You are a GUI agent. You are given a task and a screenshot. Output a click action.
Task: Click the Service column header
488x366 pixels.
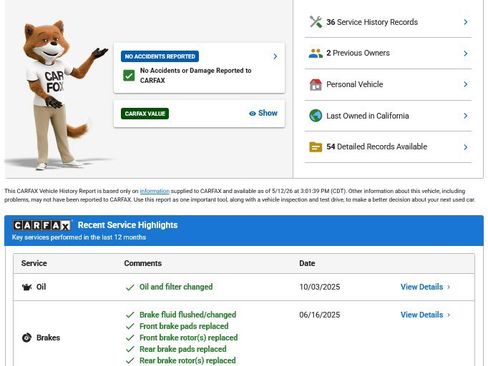tap(34, 263)
